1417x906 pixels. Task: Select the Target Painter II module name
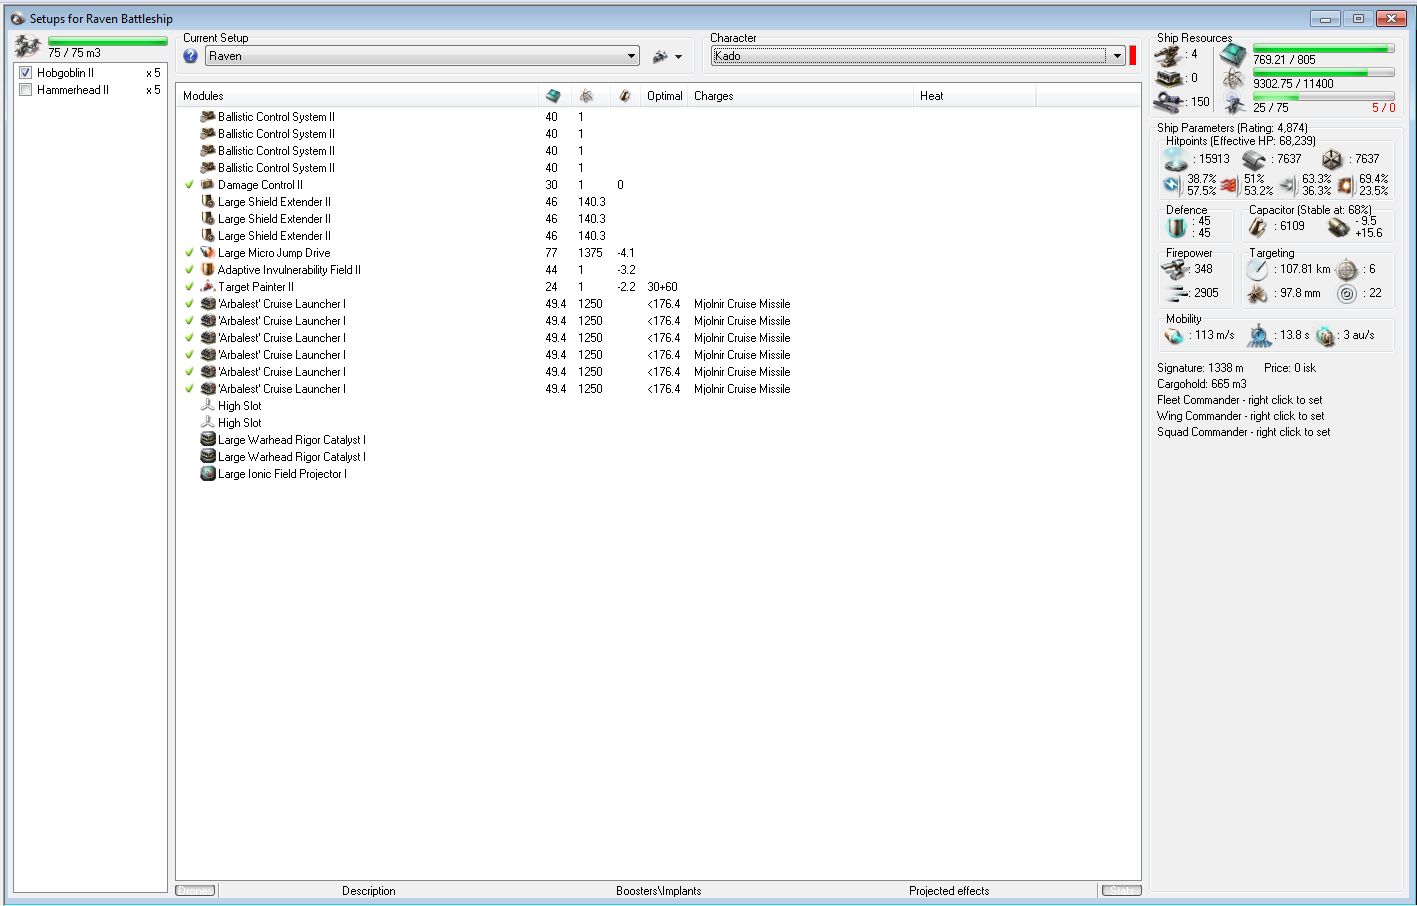[255, 287]
